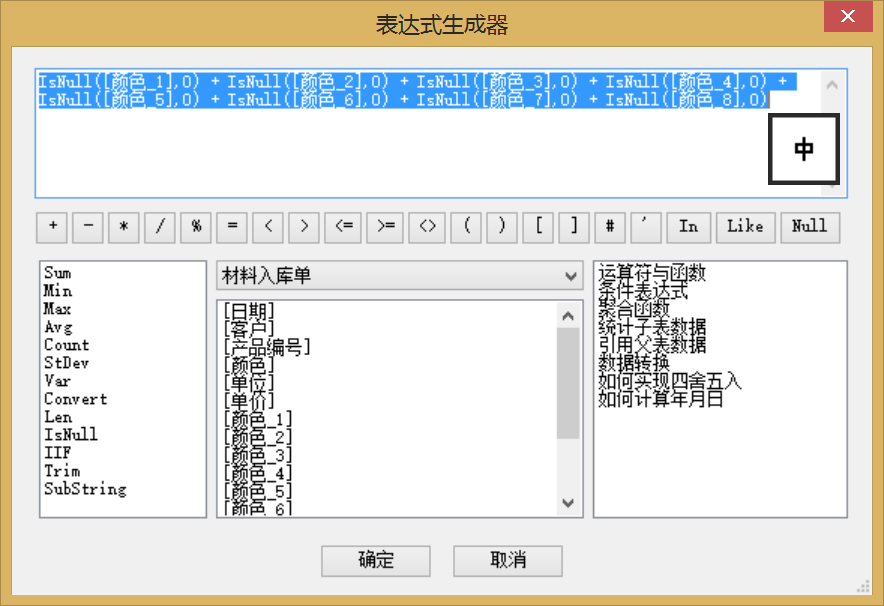The width and height of the screenshot is (884, 606).
Task: Select the Min function
Action: click(58, 291)
